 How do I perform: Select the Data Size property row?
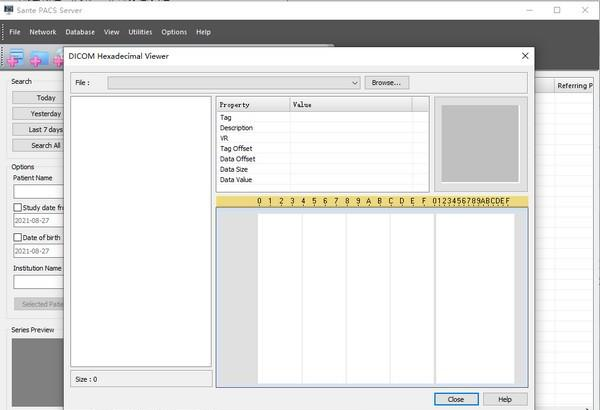pos(322,169)
